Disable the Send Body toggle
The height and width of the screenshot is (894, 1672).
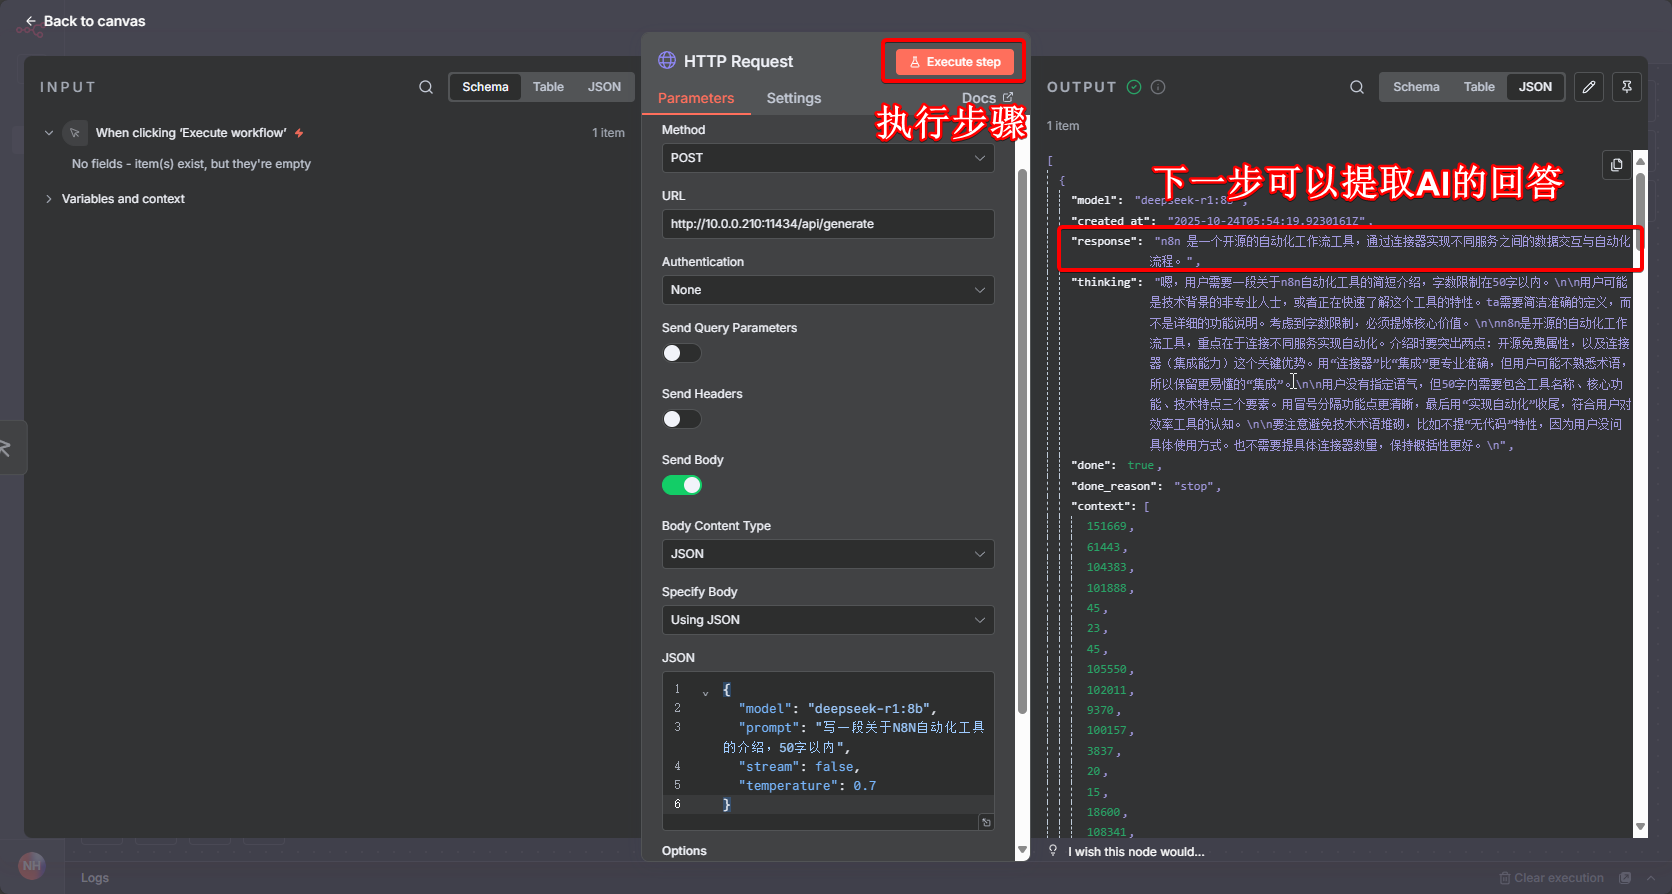coord(682,485)
